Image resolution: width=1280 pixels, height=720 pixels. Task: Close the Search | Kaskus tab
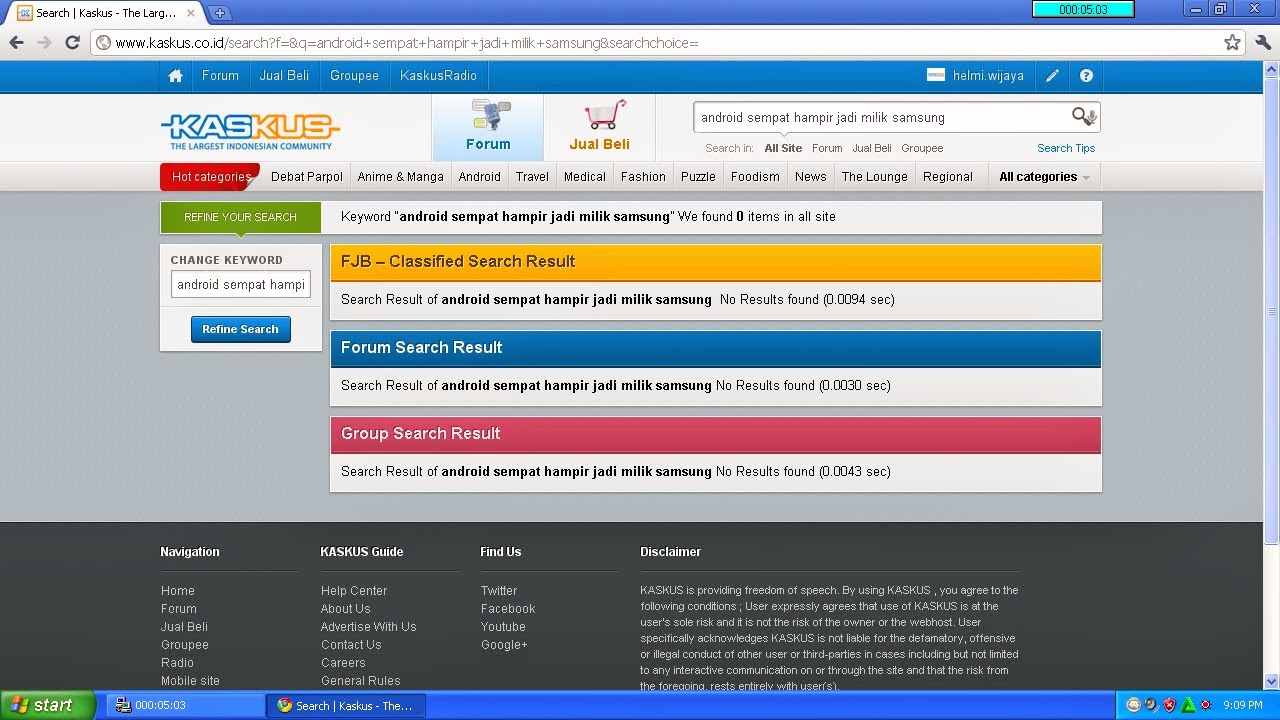[x=191, y=13]
